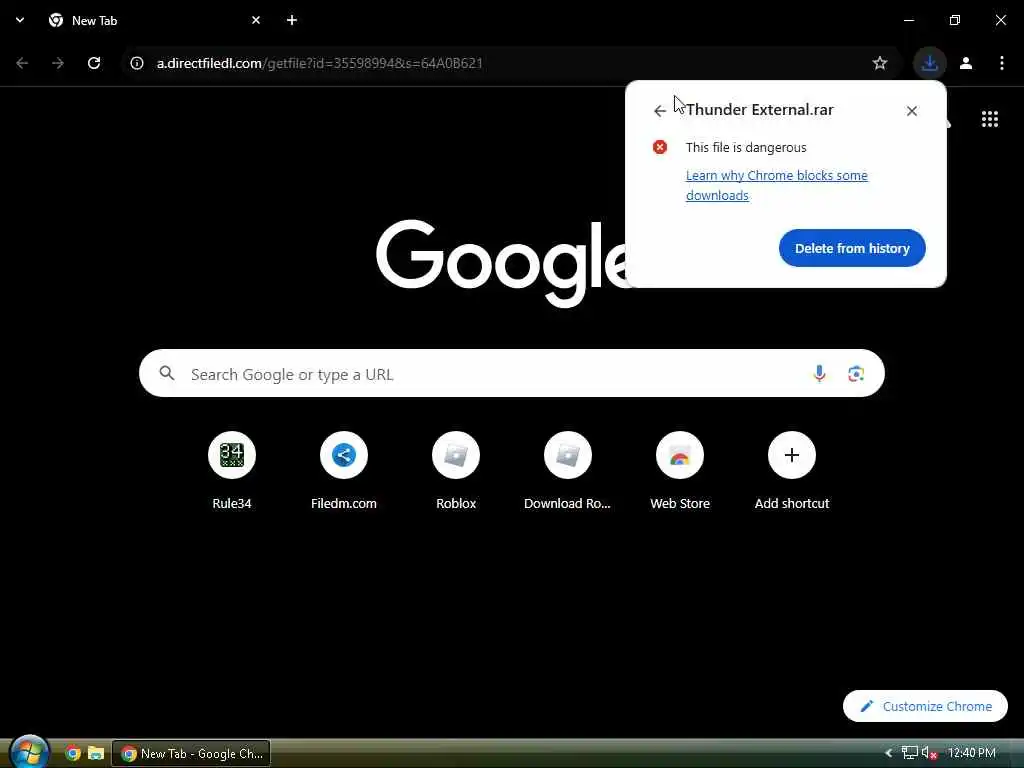Image resolution: width=1024 pixels, height=768 pixels.
Task: Click the Google logo
Action: tap(502, 263)
